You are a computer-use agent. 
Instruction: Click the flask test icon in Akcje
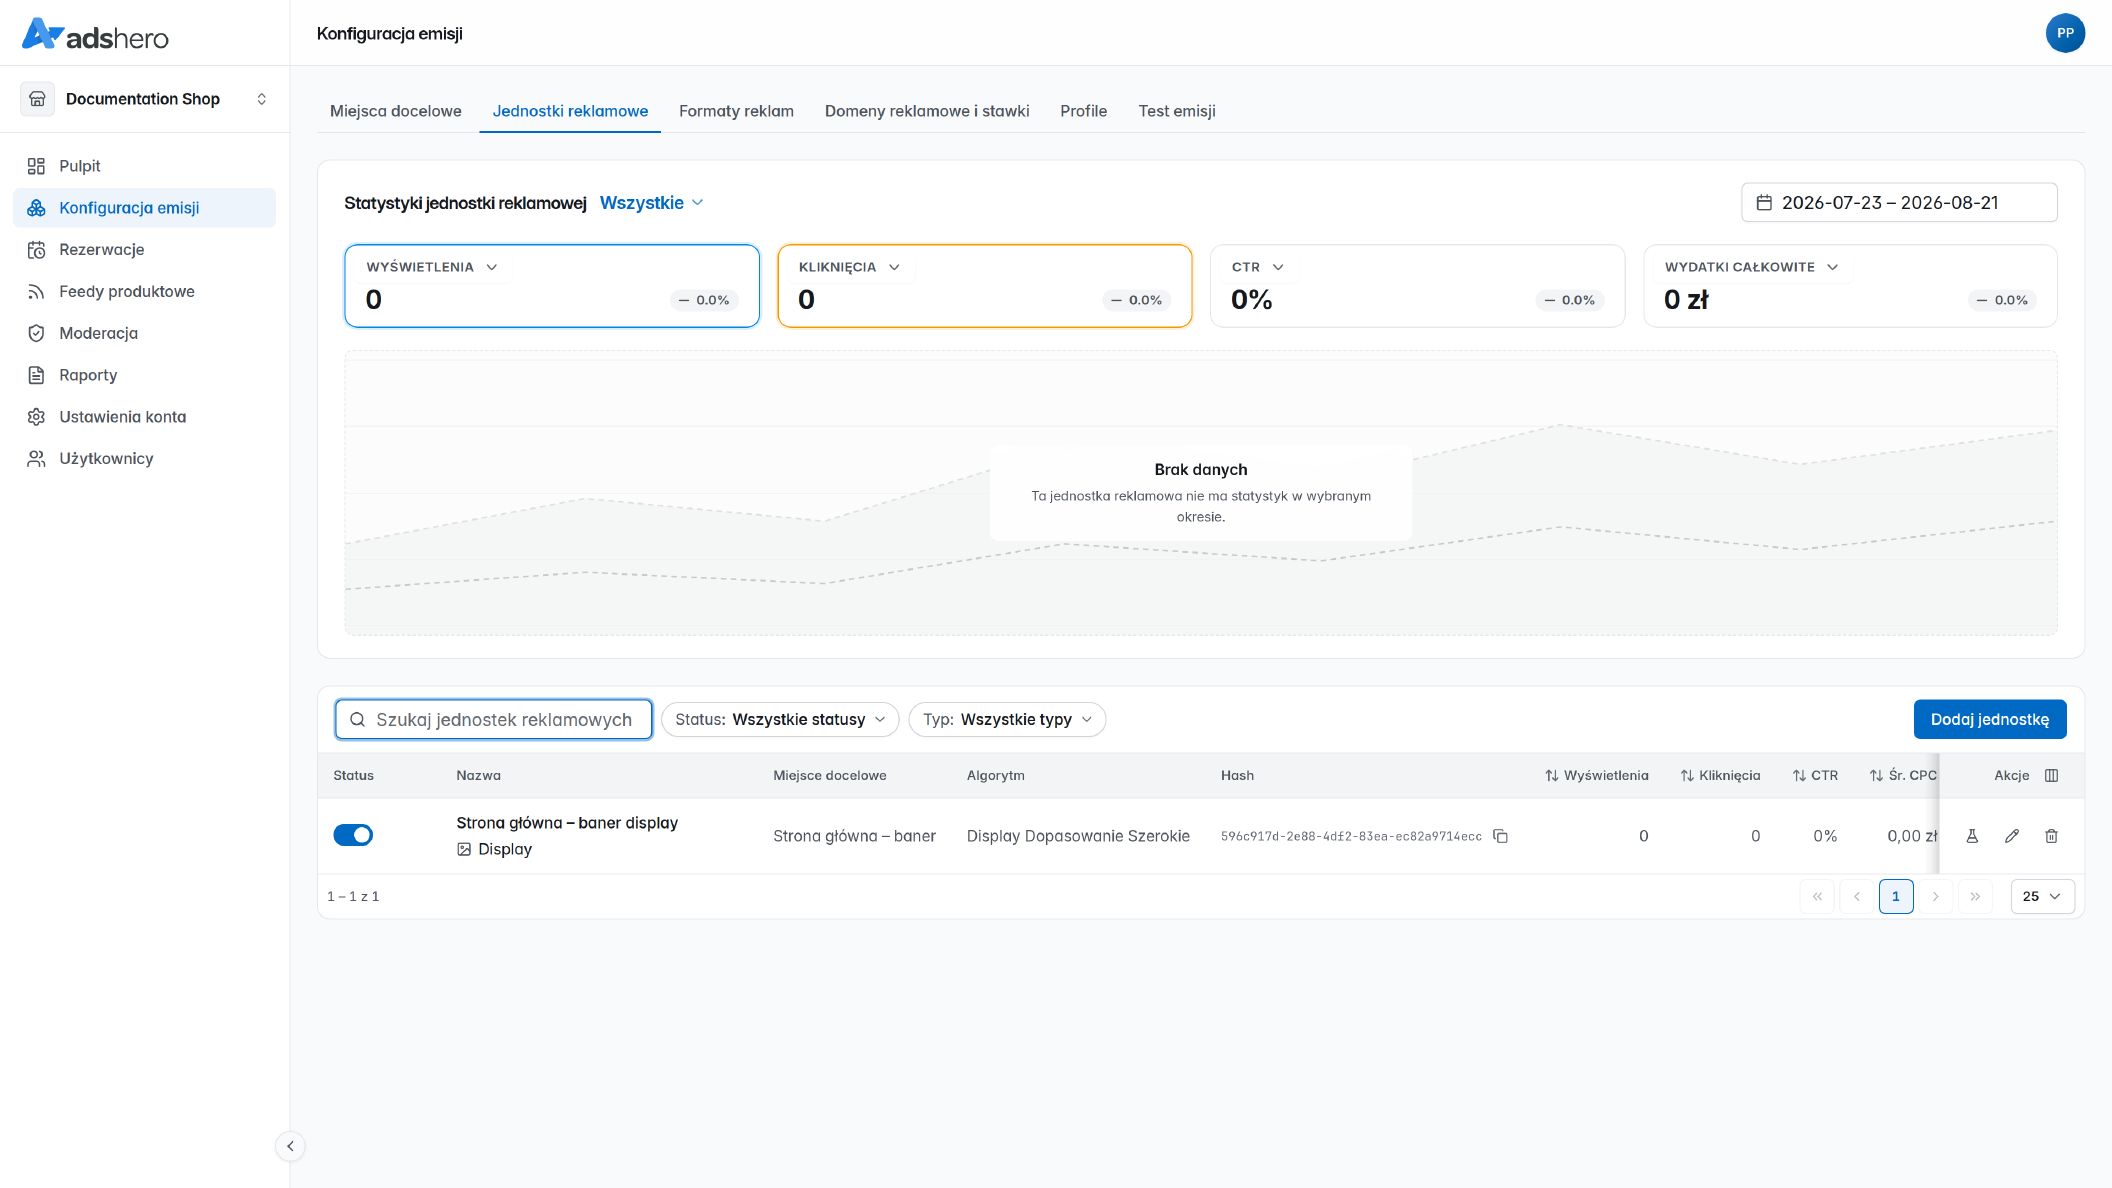(1972, 836)
